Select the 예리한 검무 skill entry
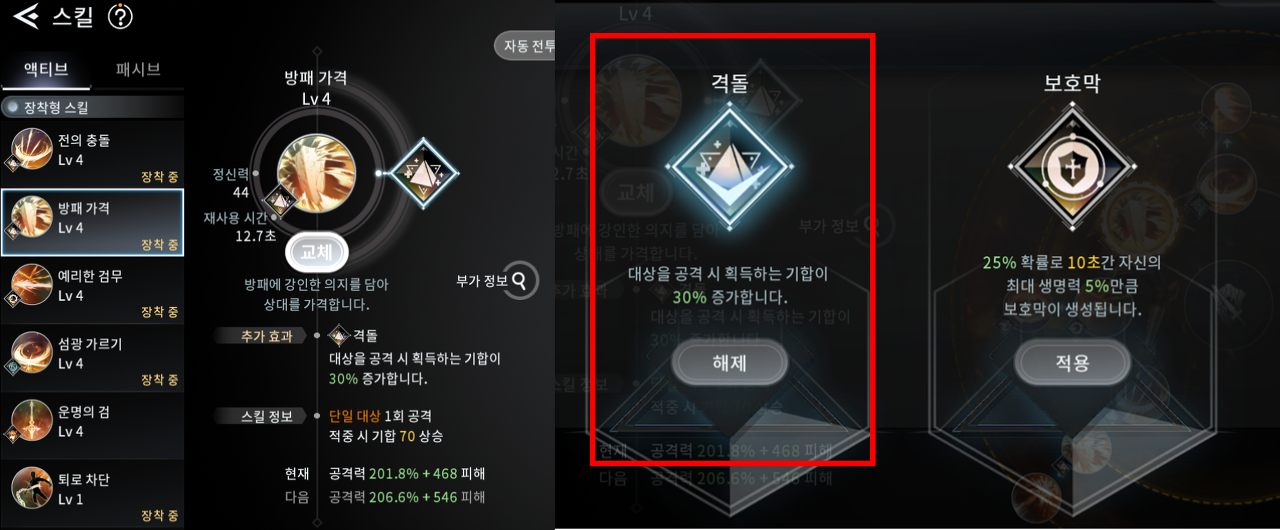Viewport: 1280px width, 530px height. click(92, 290)
